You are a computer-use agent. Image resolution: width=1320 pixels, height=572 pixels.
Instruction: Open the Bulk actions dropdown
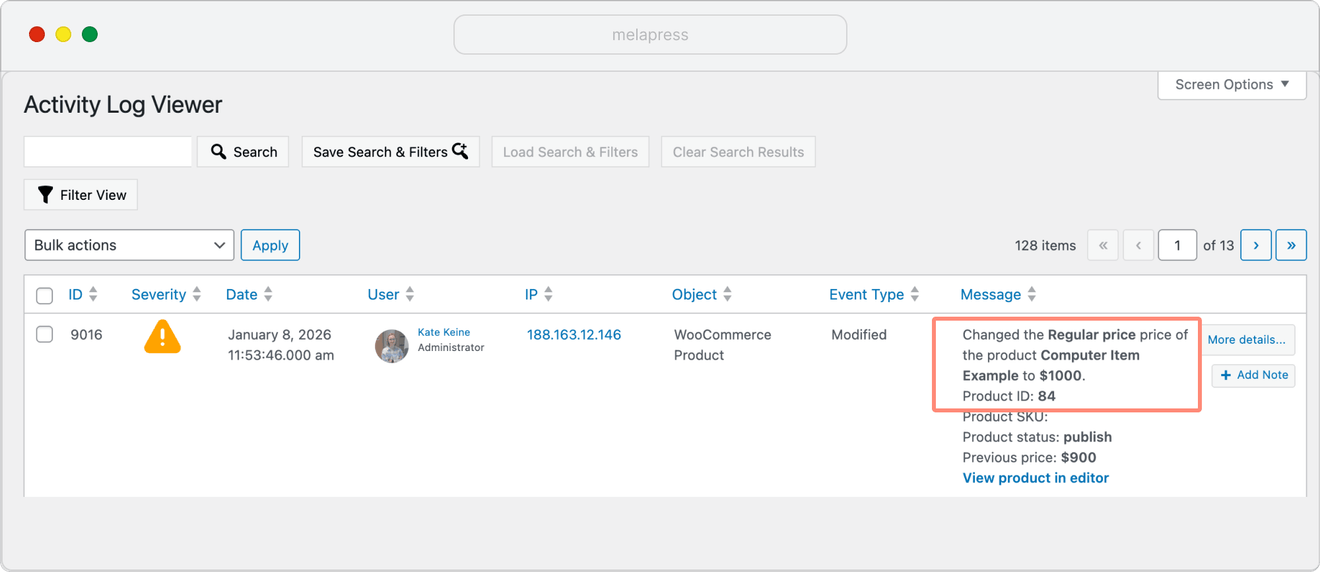pos(129,245)
